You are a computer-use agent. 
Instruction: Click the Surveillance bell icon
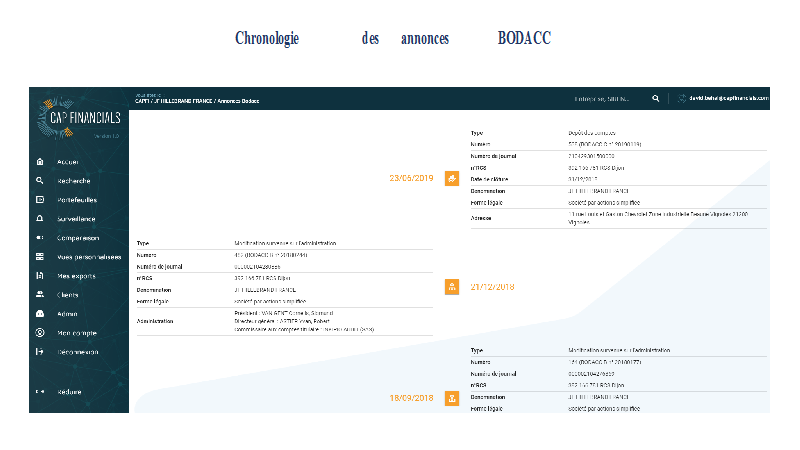(x=39, y=218)
